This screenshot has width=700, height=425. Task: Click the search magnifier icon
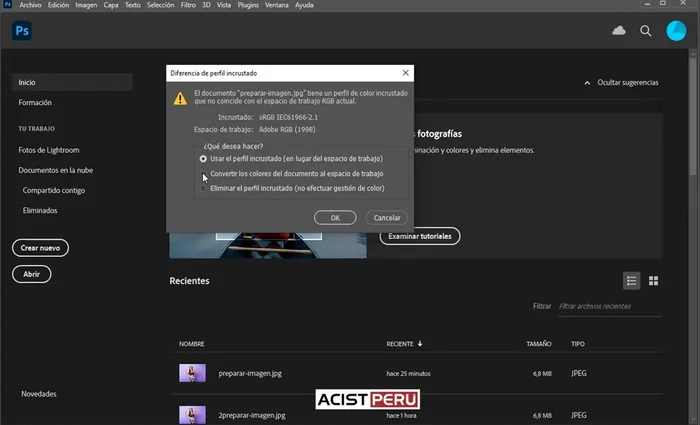tap(646, 32)
